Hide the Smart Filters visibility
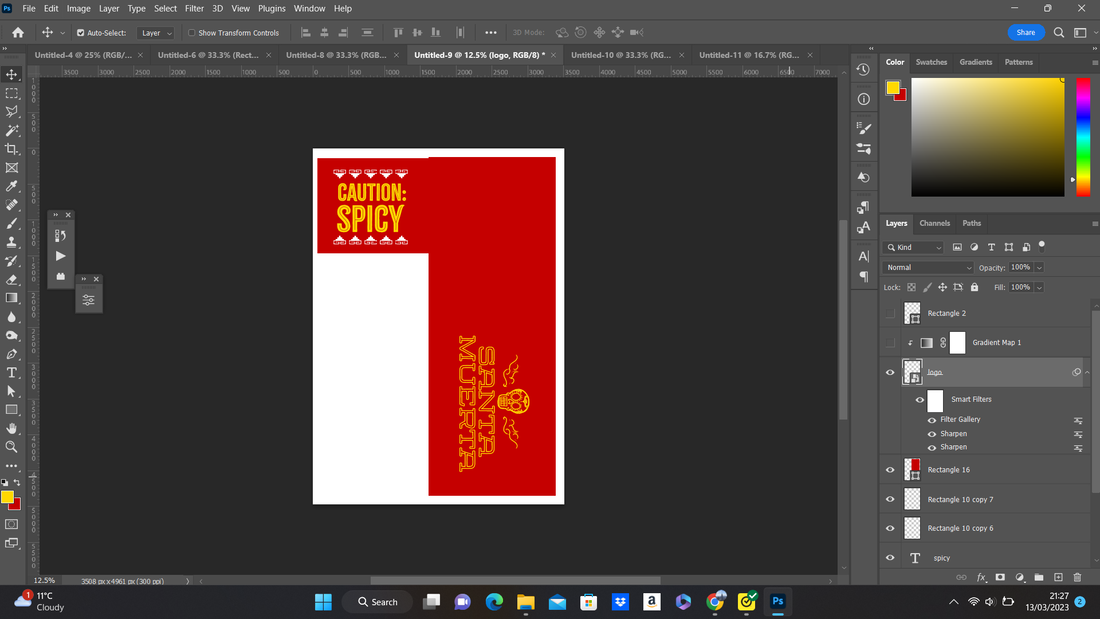1100x619 pixels. (x=920, y=400)
